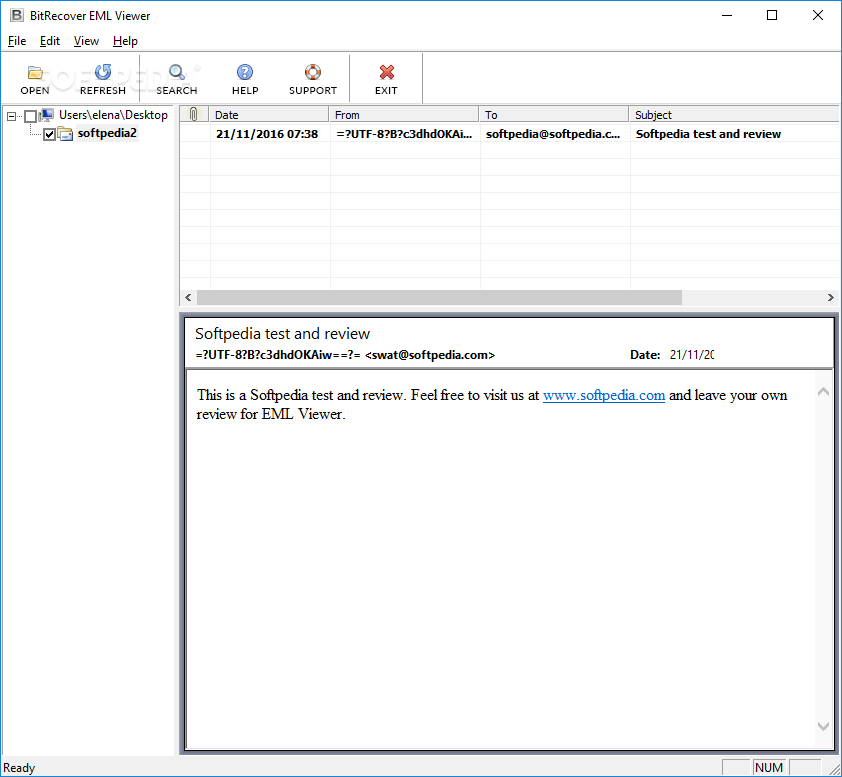842x777 pixels.
Task: Click the To cell softpedia@softpedia.c...
Action: point(553,134)
